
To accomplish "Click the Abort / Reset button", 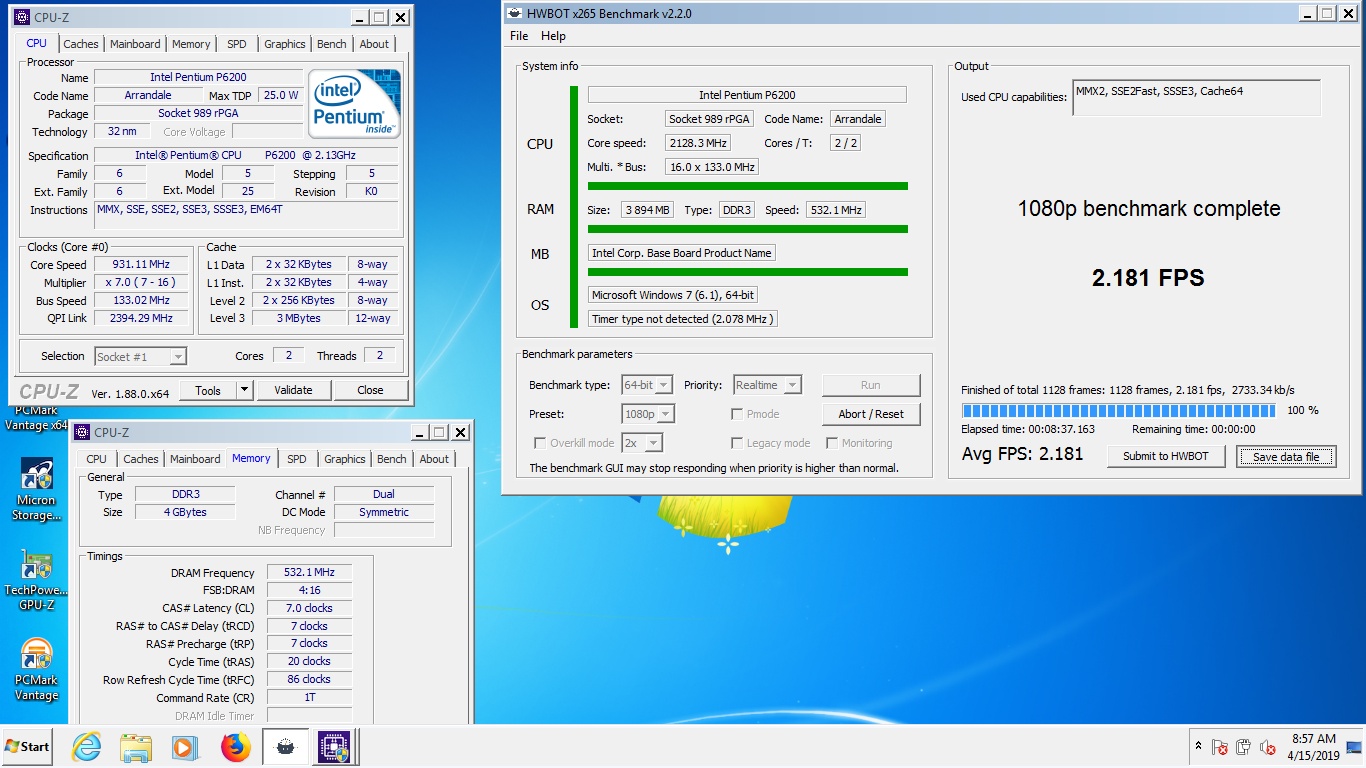I will coord(871,414).
